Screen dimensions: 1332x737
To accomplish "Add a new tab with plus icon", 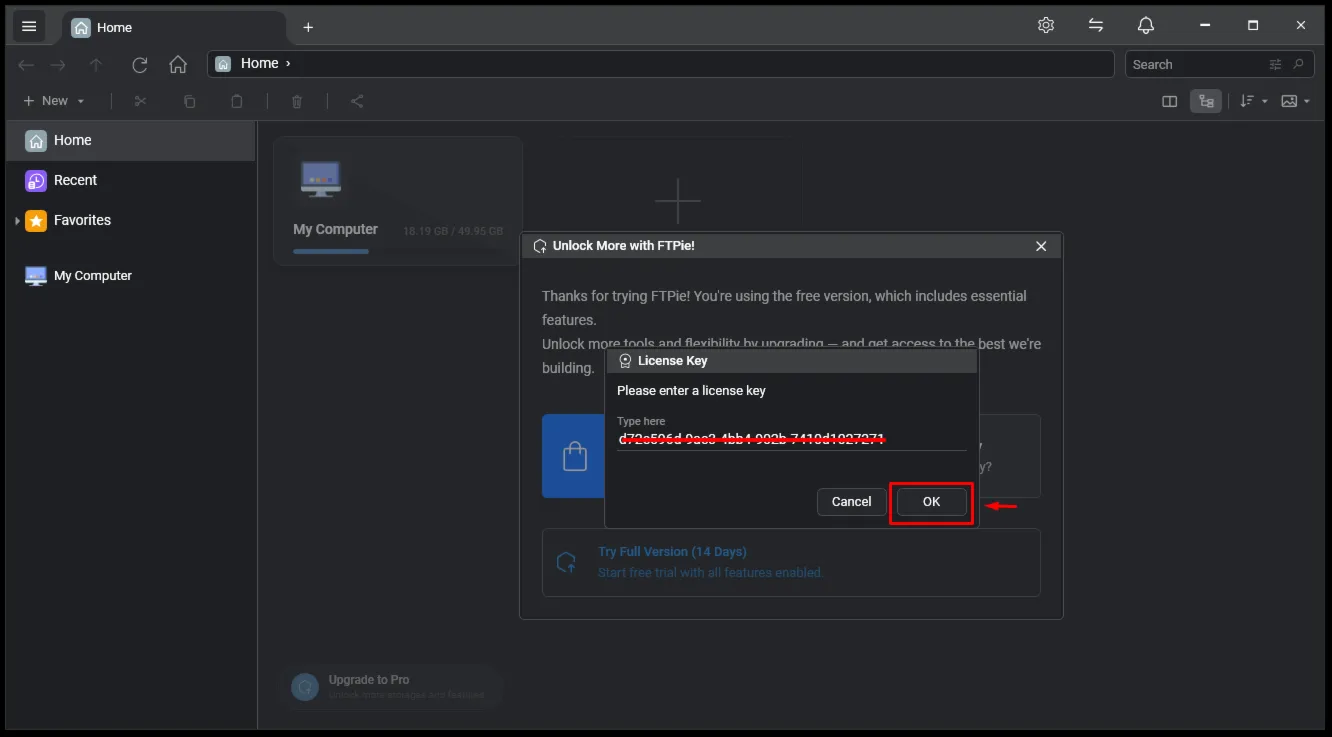I will point(308,28).
